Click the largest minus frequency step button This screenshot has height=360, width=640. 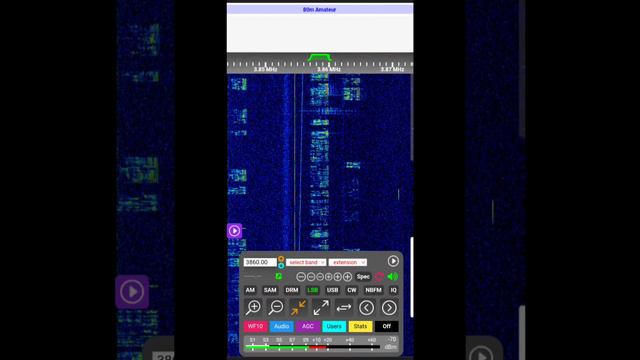coord(301,277)
